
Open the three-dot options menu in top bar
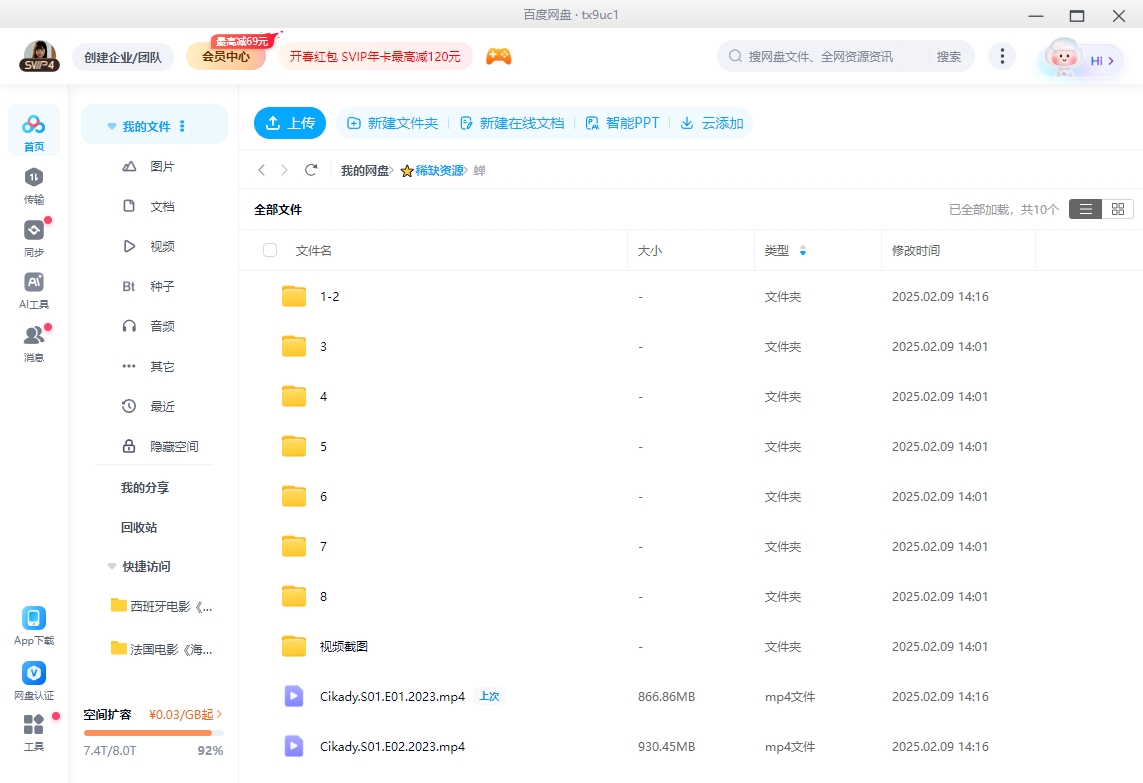(1002, 56)
